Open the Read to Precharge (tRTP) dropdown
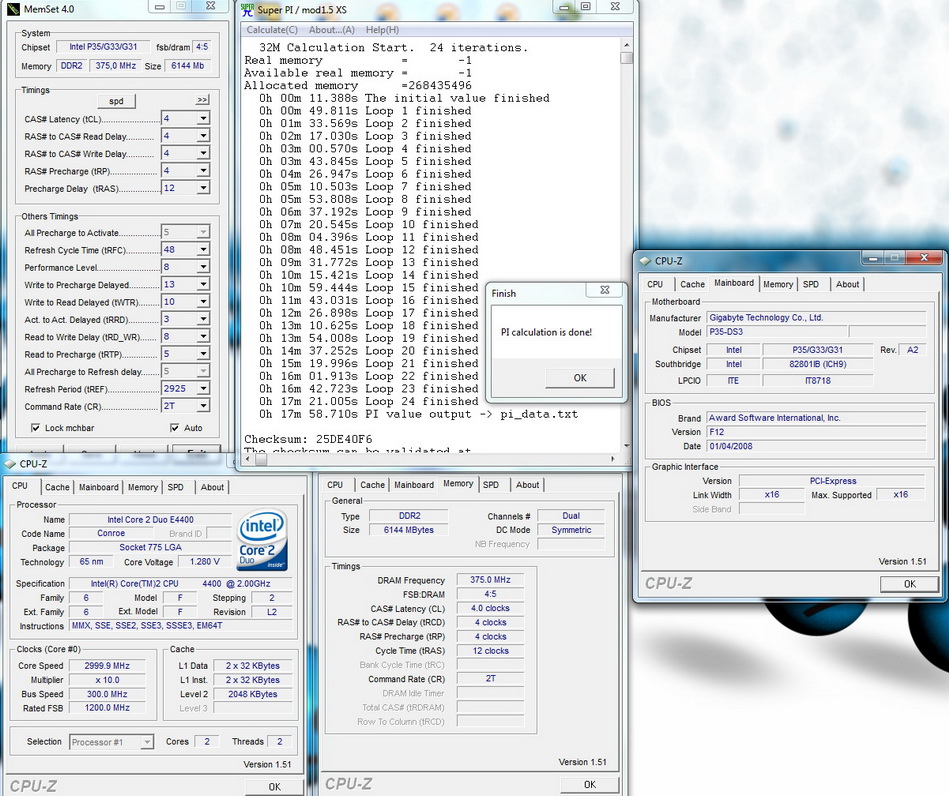The image size is (949, 796). 203,354
